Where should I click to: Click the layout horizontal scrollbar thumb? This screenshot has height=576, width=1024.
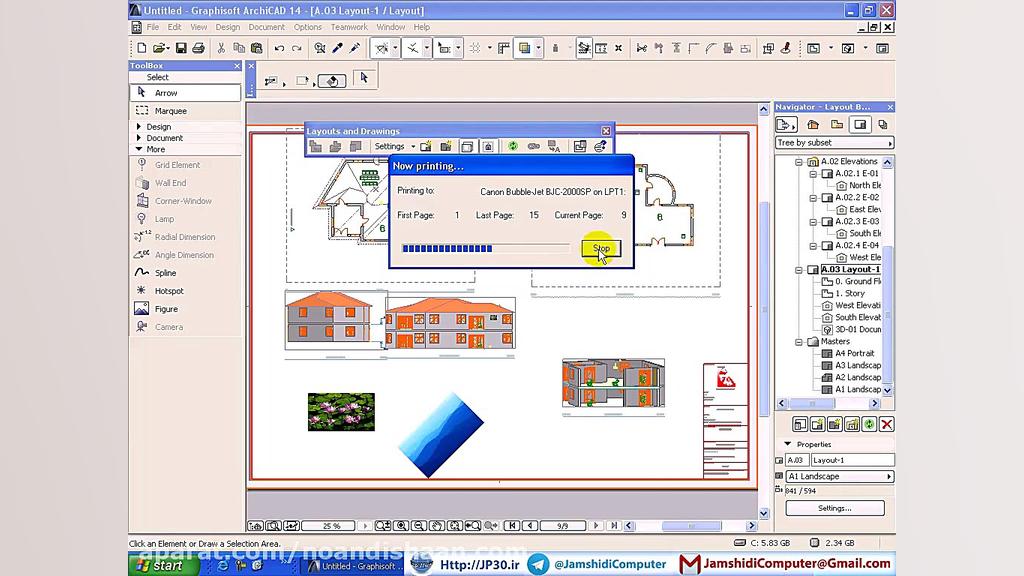click(691, 526)
